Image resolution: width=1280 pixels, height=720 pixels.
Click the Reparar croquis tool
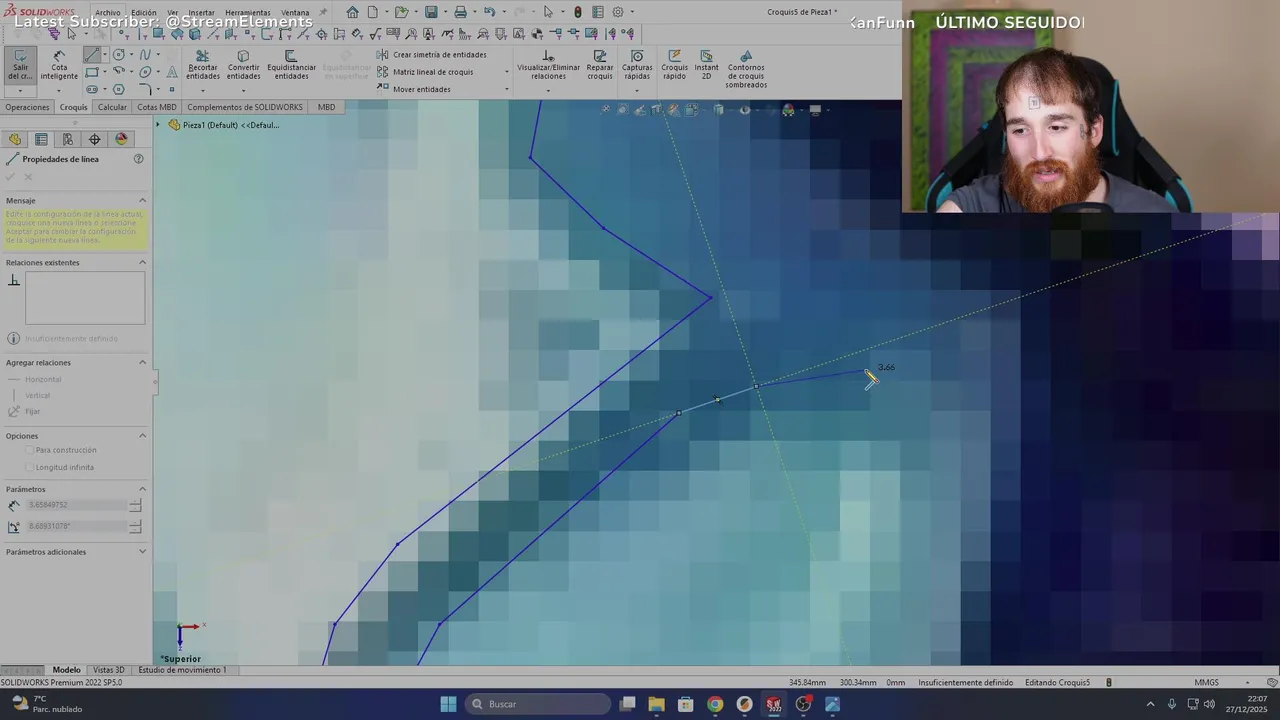[600, 65]
